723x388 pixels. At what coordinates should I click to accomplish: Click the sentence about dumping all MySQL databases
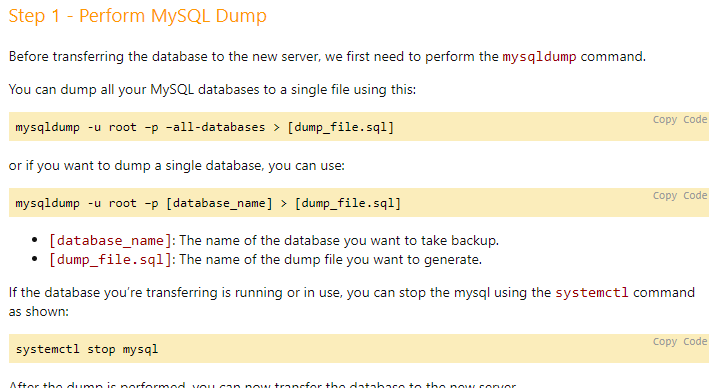coord(212,90)
